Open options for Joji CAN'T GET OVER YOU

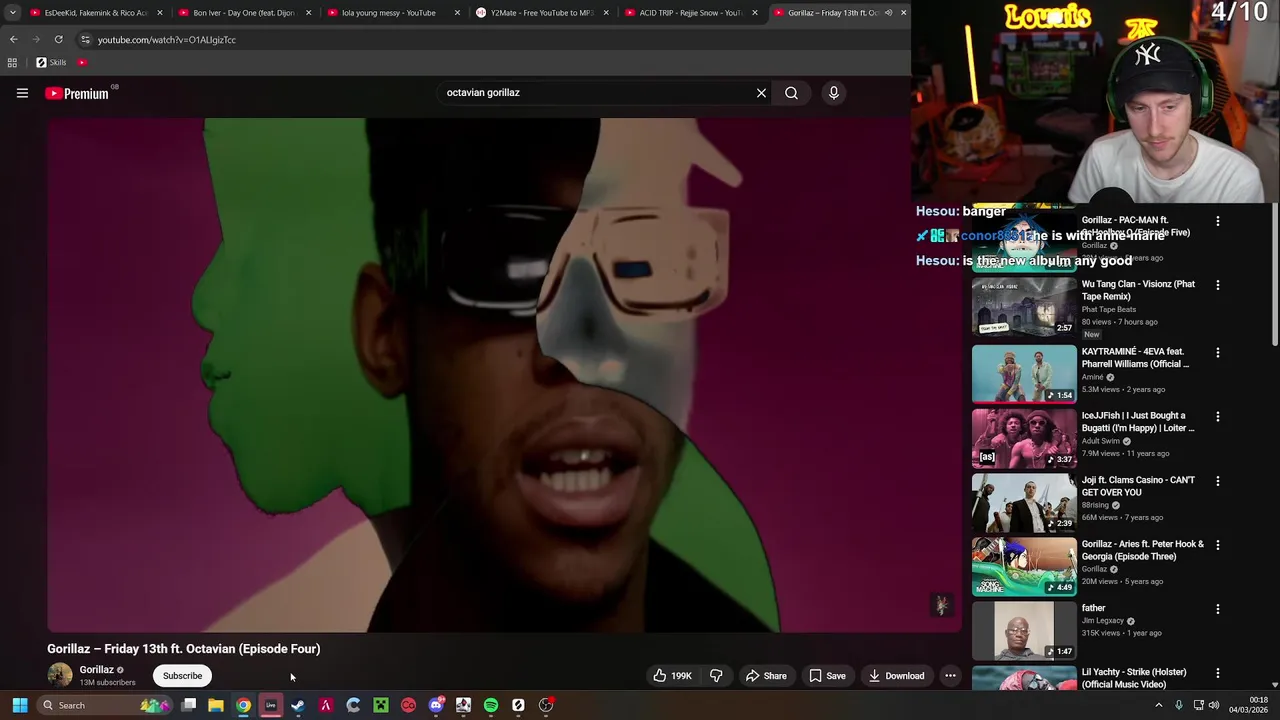coord(1217,481)
